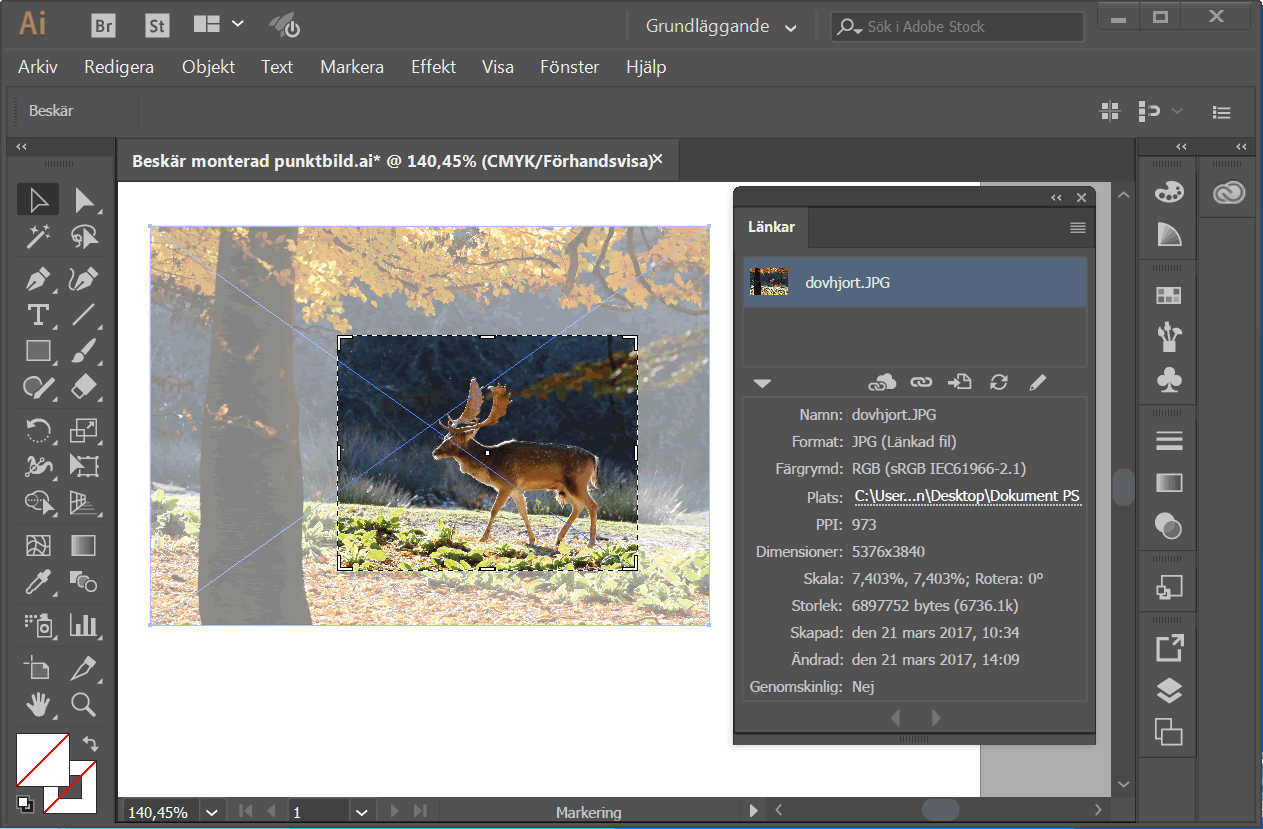Click the Update Link refresh icon
The height and width of the screenshot is (829, 1263).
point(998,382)
